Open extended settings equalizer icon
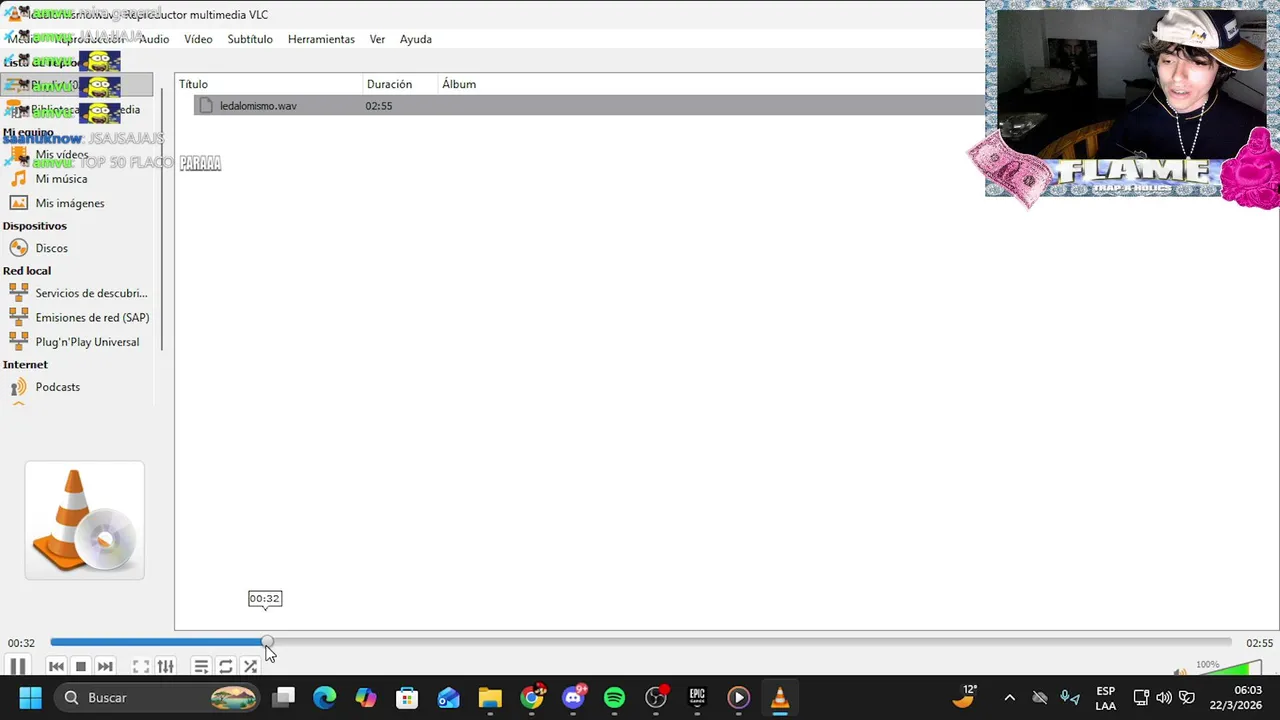This screenshot has width=1280, height=720. (166, 666)
